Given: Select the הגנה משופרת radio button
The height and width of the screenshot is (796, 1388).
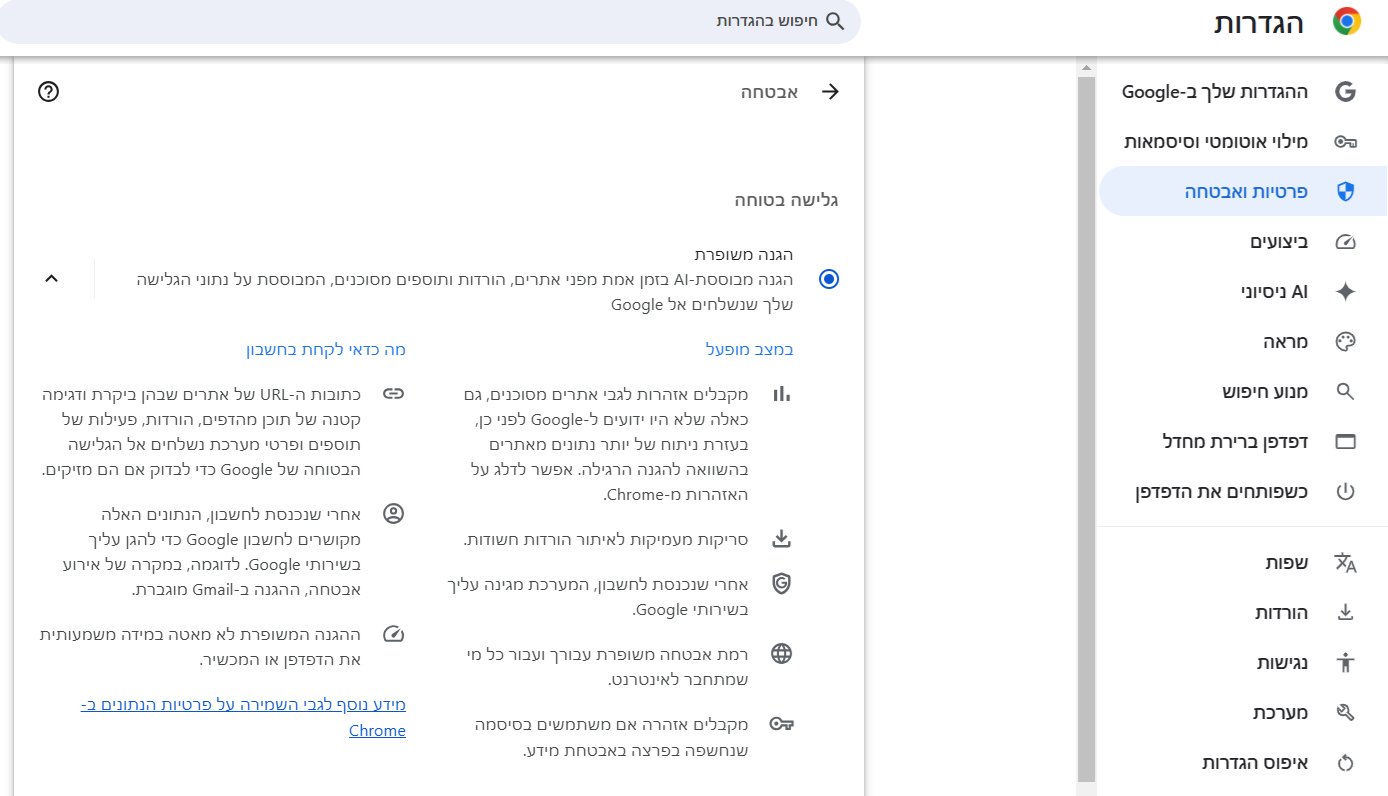Looking at the screenshot, I should [x=829, y=279].
